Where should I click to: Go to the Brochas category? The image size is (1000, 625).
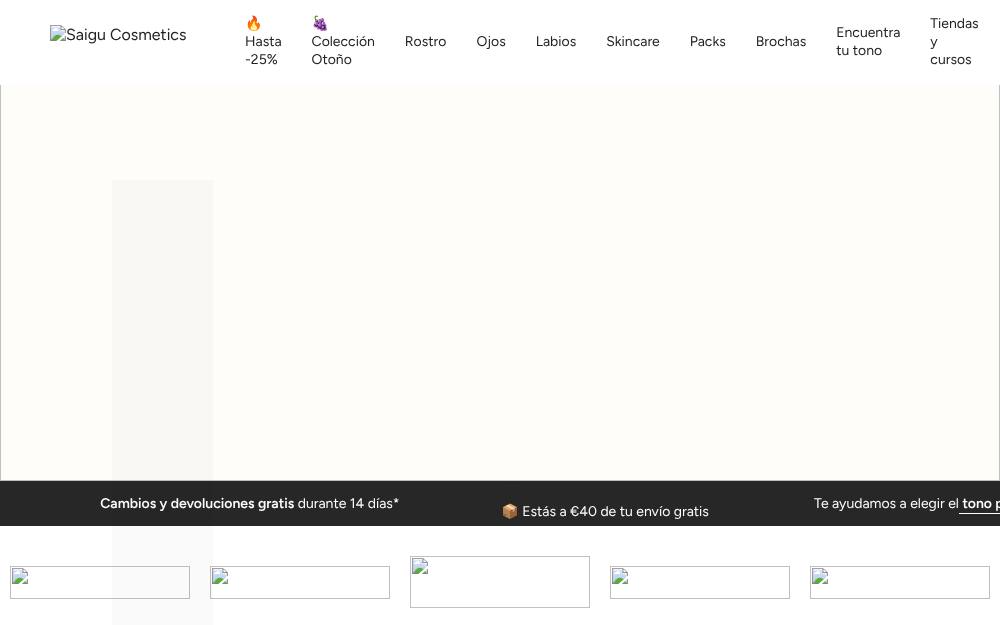pyautogui.click(x=781, y=41)
